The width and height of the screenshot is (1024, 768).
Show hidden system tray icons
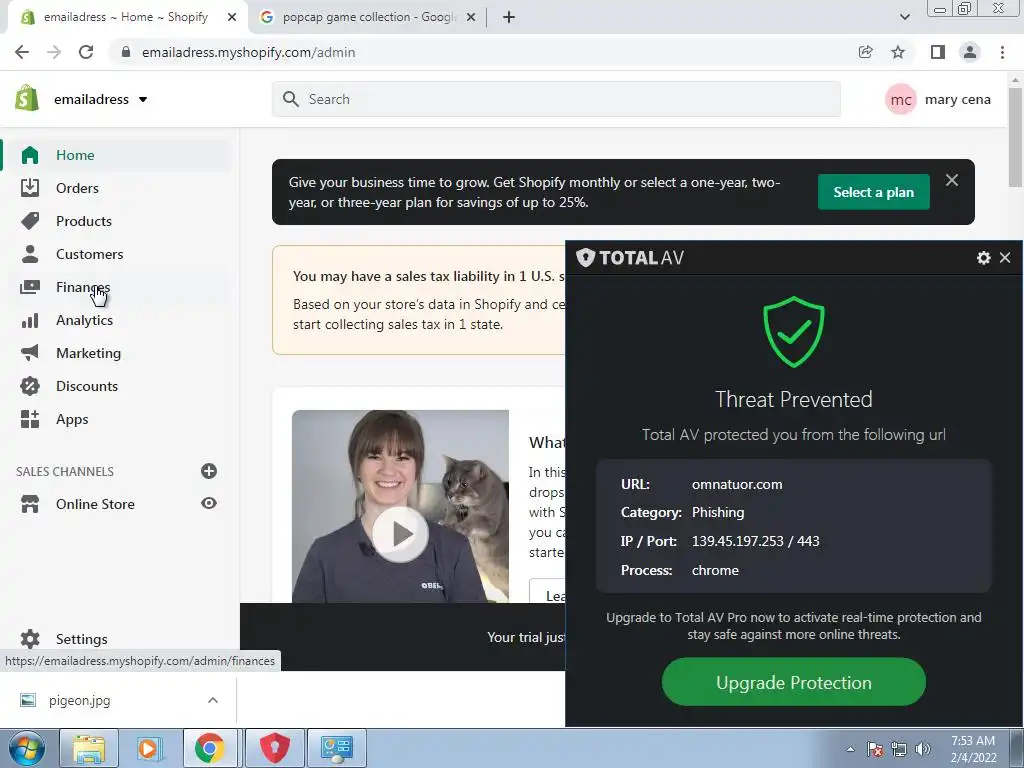pyautogui.click(x=850, y=749)
